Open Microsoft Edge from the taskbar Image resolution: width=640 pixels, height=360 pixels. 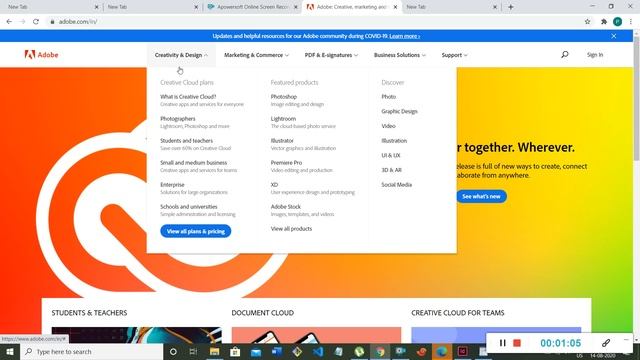pos(442,351)
